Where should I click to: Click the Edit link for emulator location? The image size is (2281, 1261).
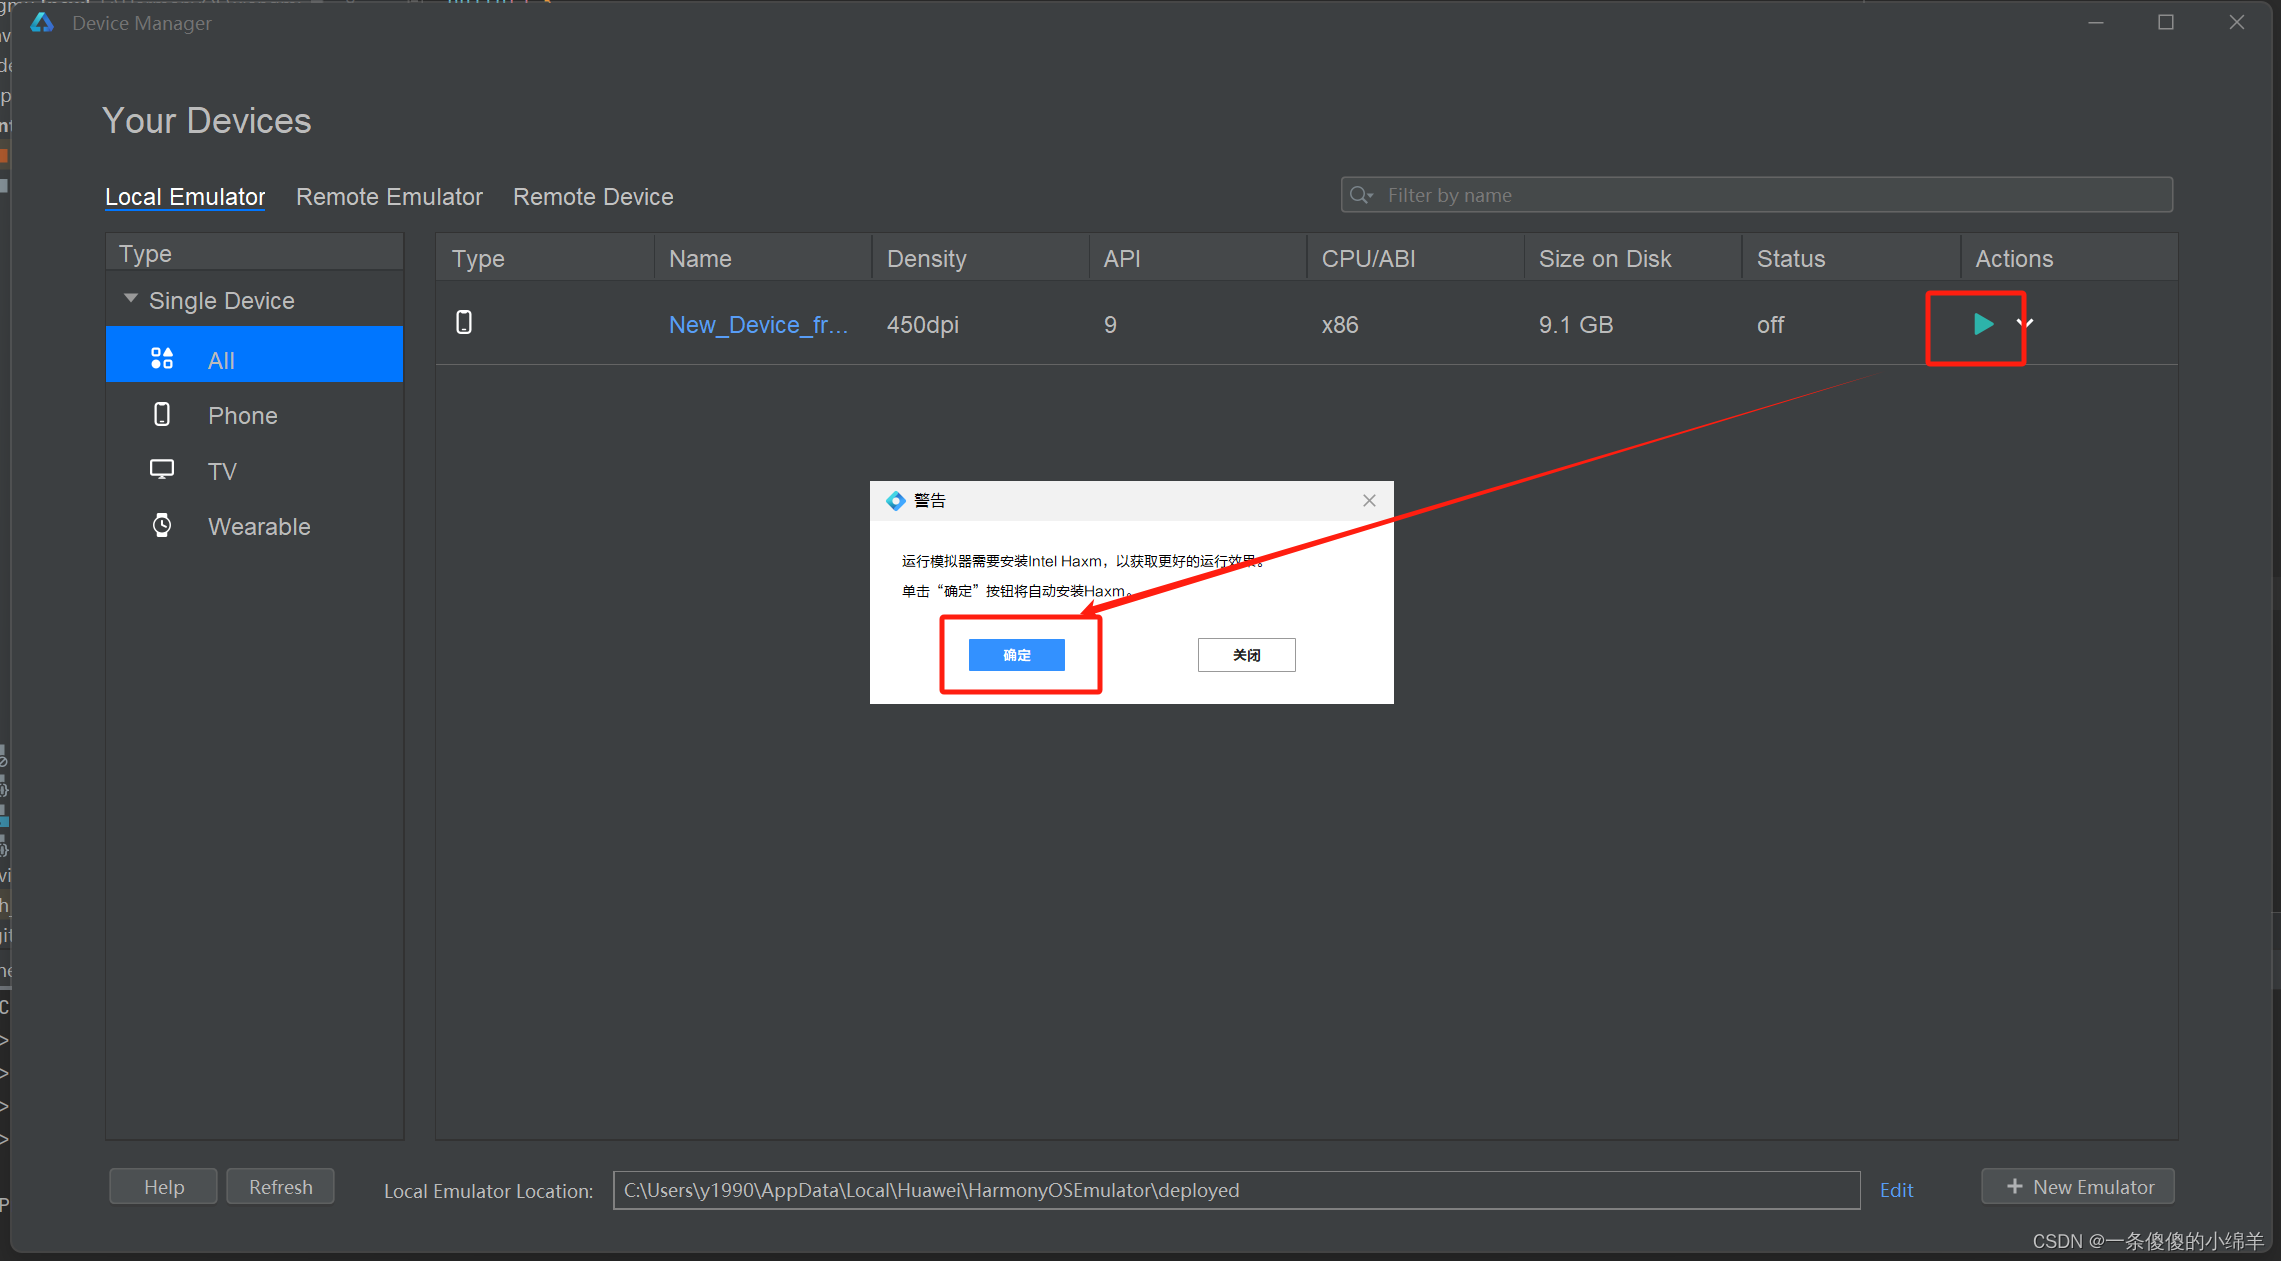1896,1190
